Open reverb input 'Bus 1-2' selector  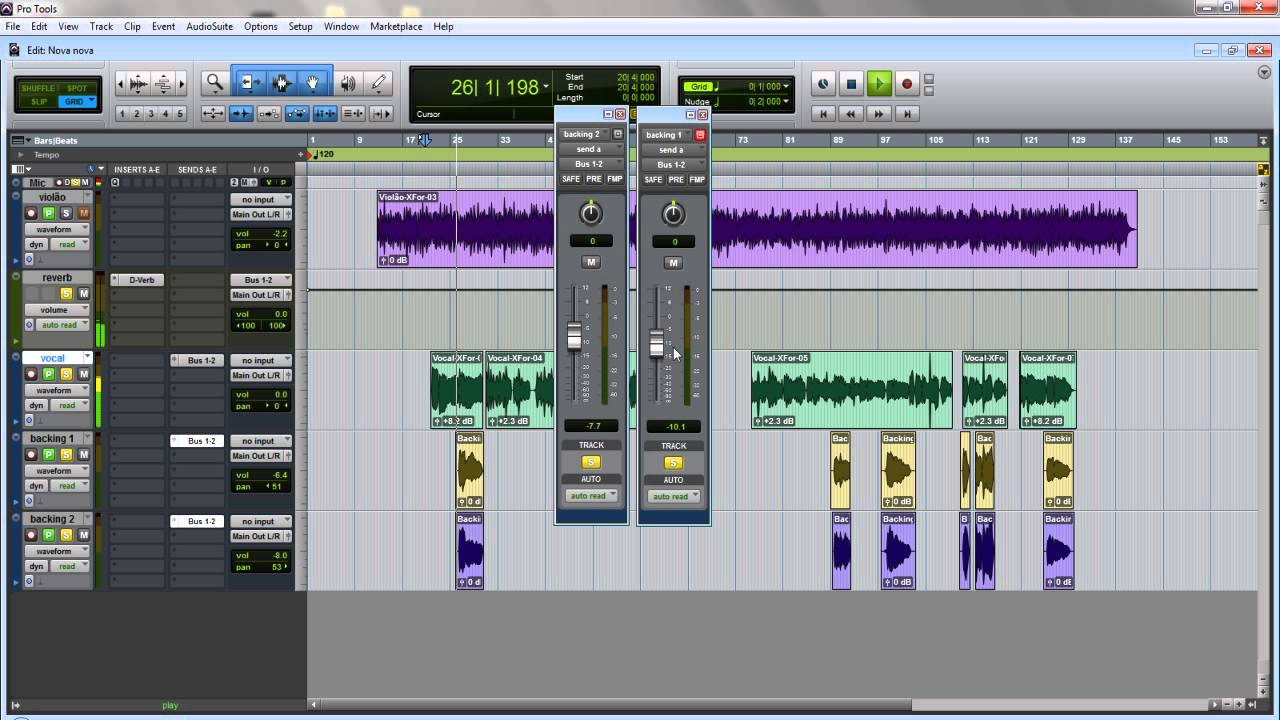click(x=261, y=280)
